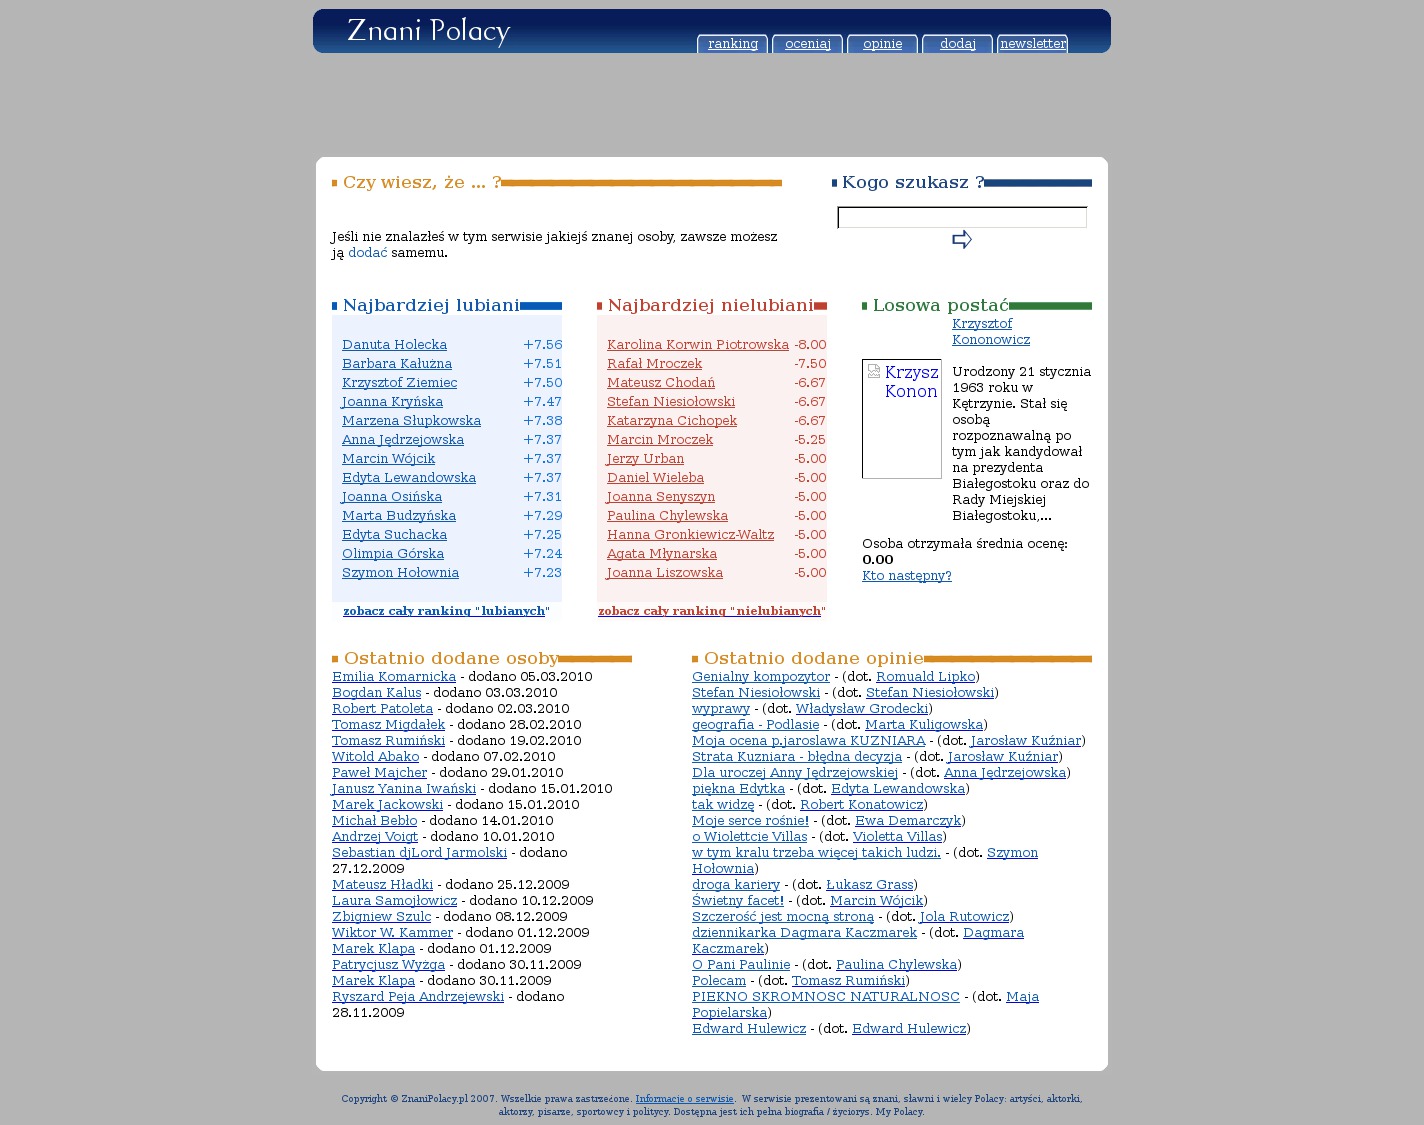Image resolution: width=1424 pixels, height=1125 pixels.
Task: Open the Romuald Lipko link in opinions
Action: tap(925, 677)
